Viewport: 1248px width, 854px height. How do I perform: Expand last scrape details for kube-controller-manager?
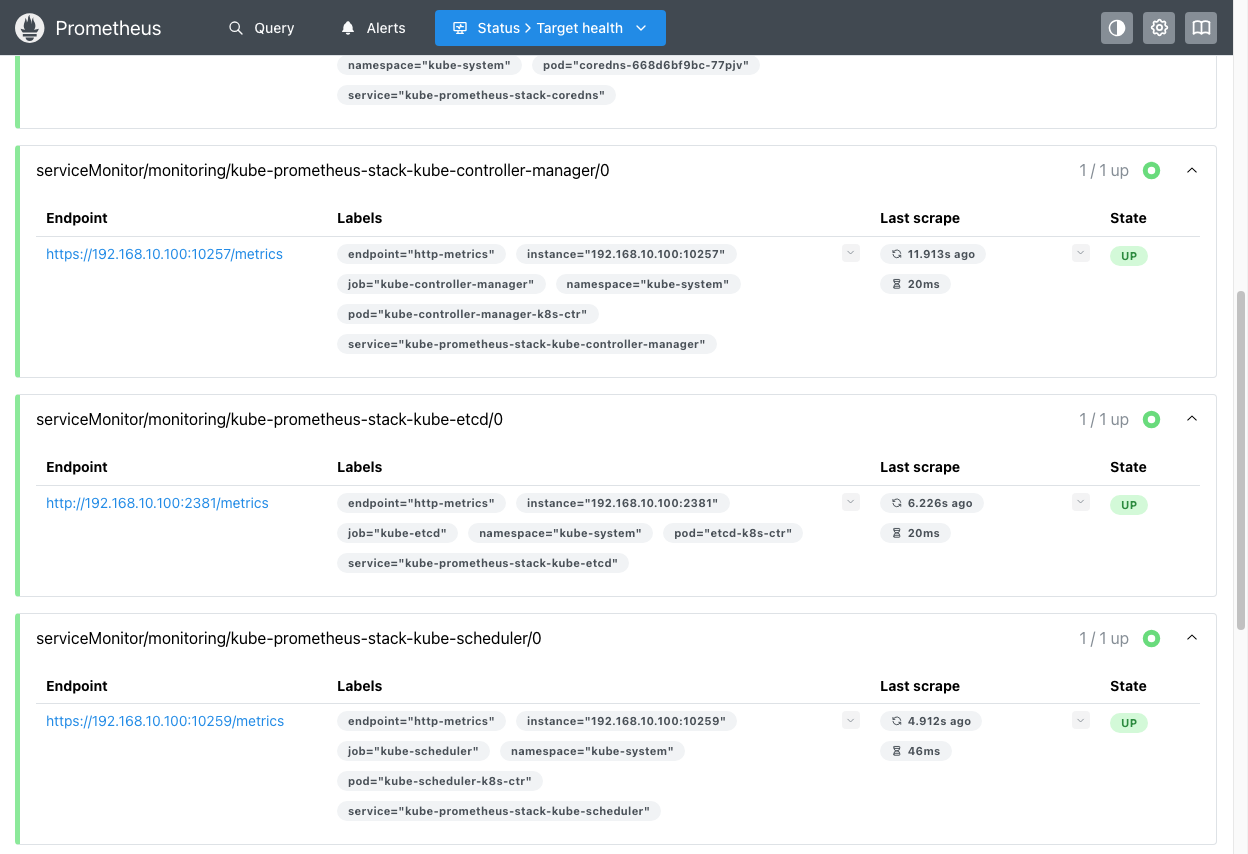pyautogui.click(x=1080, y=253)
